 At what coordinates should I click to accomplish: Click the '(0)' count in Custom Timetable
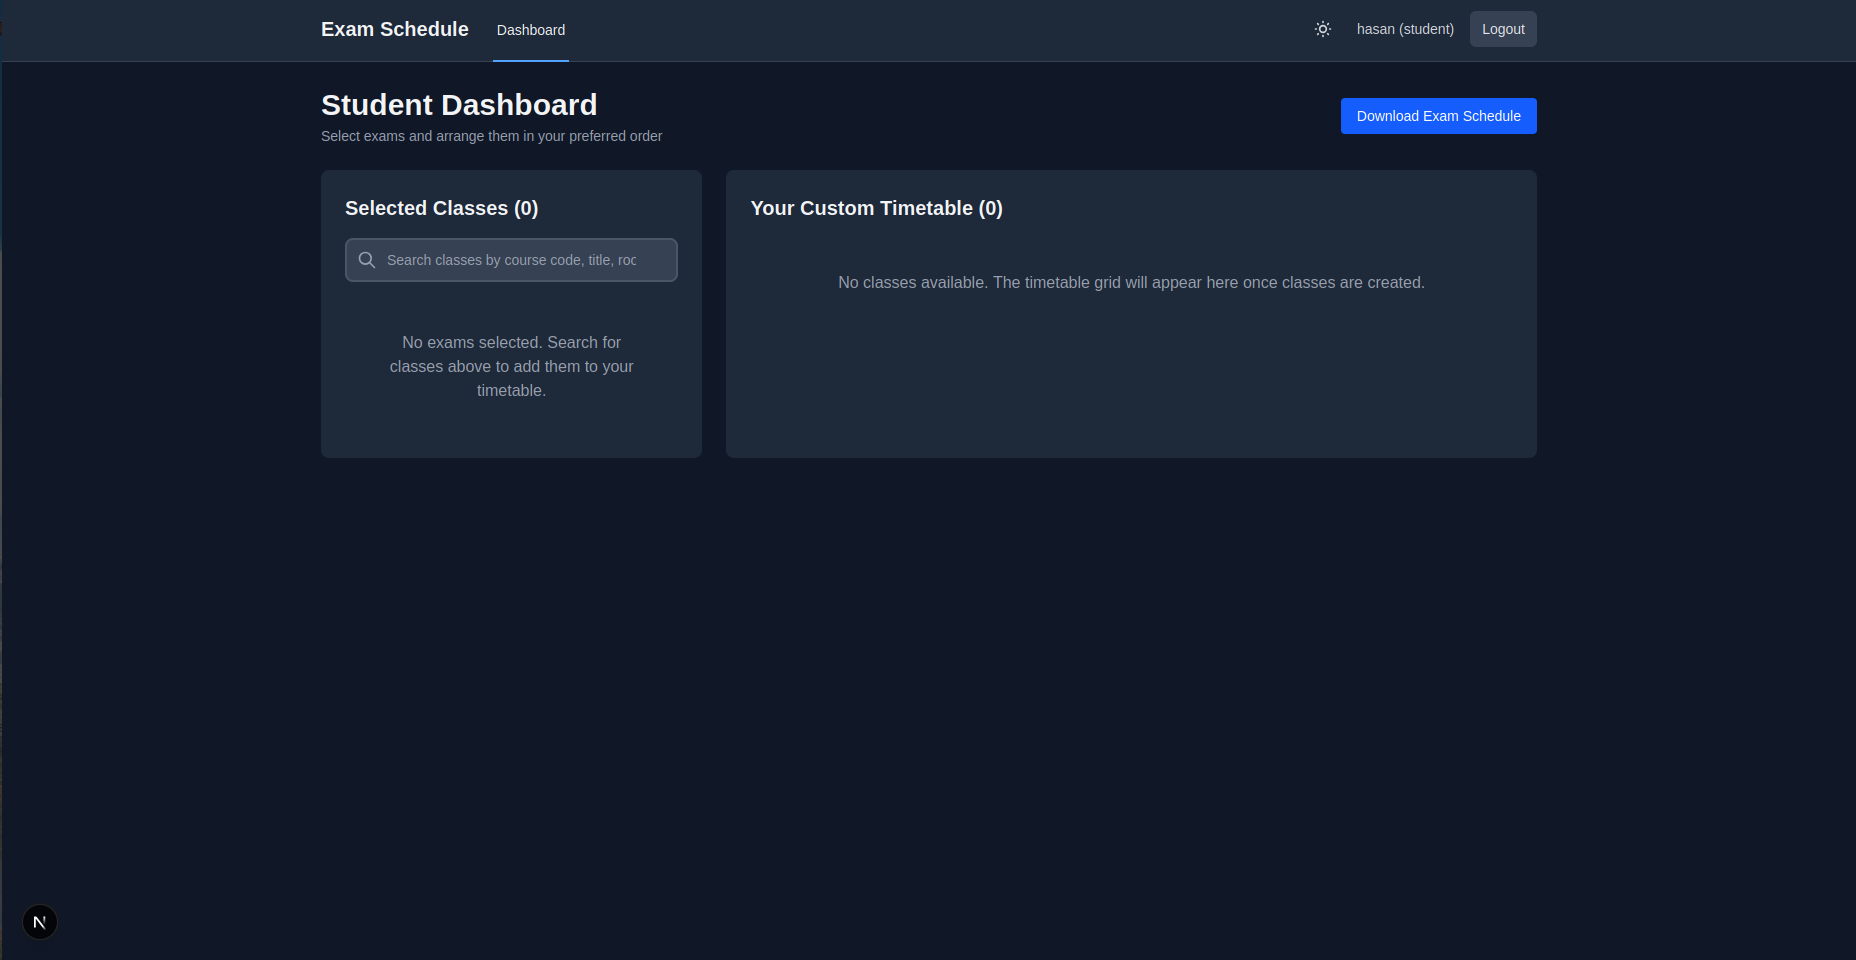click(x=990, y=208)
